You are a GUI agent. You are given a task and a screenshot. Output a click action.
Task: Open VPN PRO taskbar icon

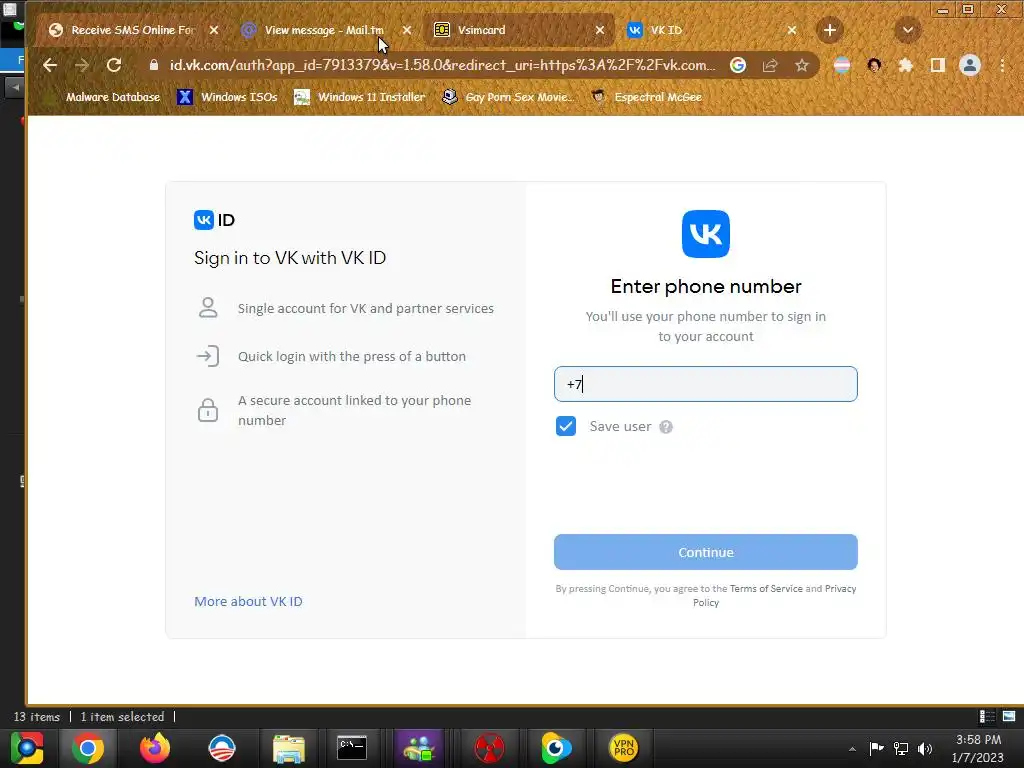click(624, 748)
